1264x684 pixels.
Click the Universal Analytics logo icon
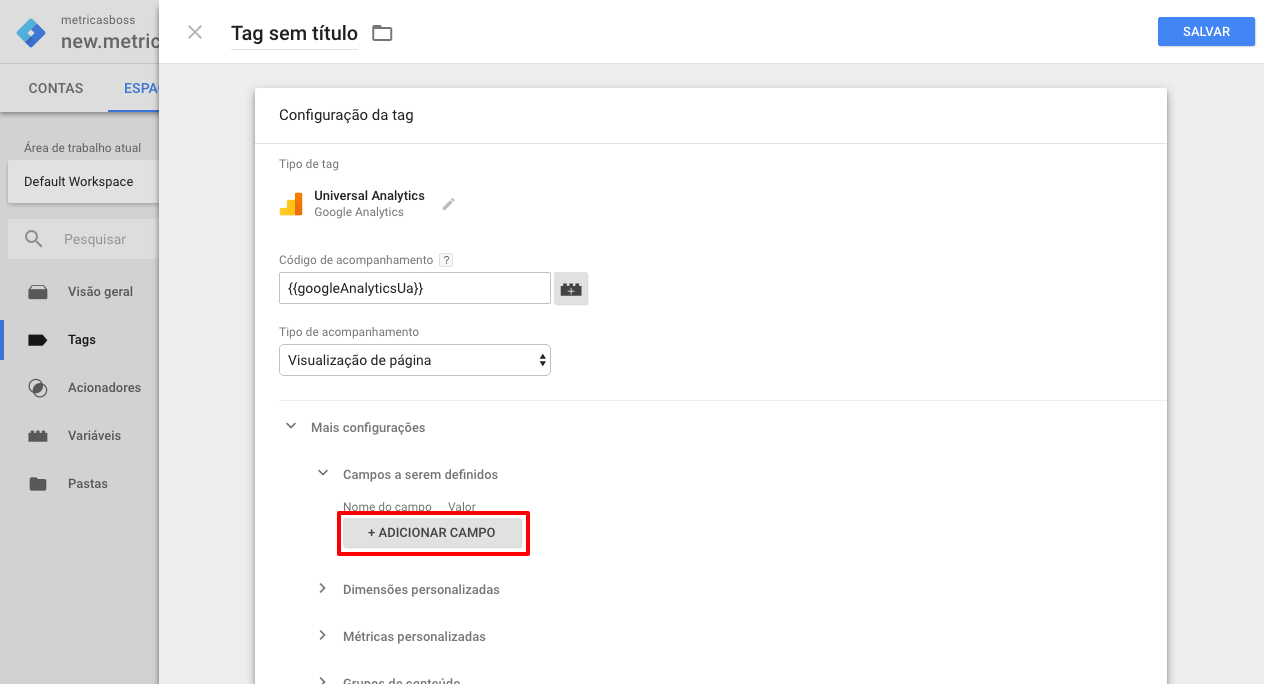coord(291,204)
